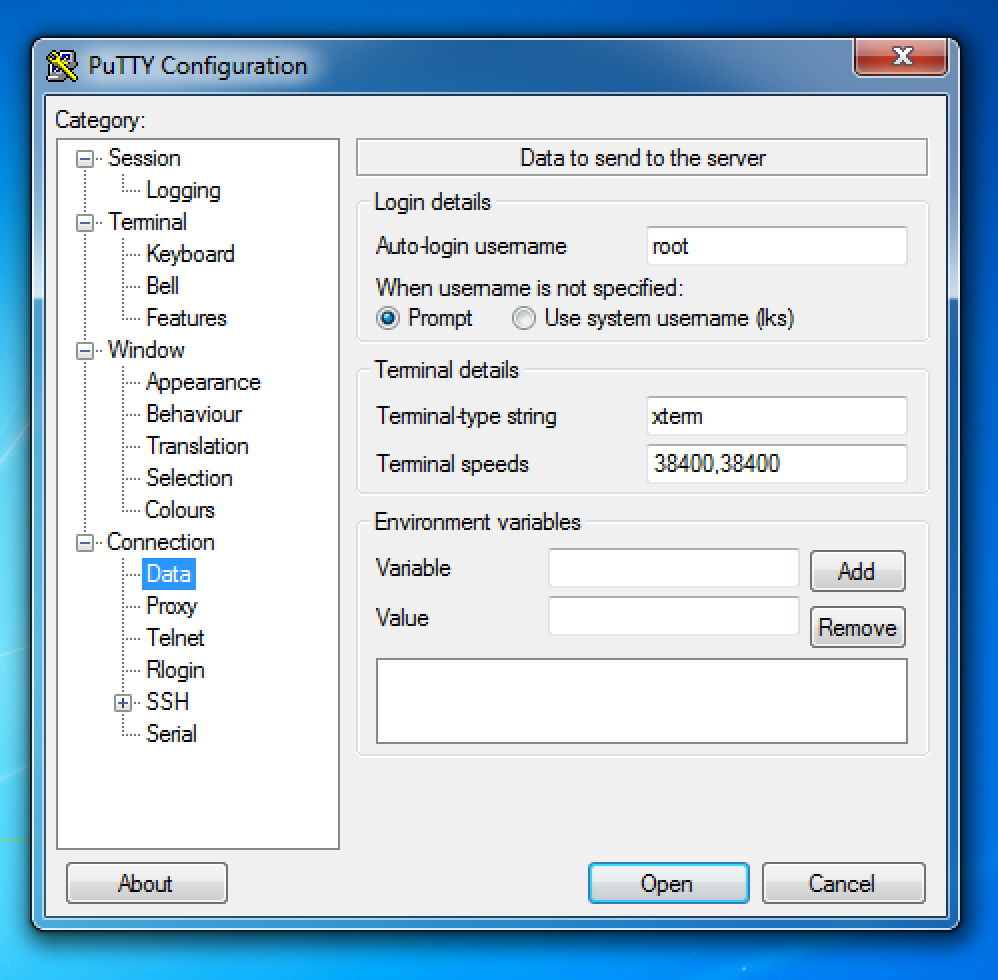Click the Terminal speeds field

777,464
